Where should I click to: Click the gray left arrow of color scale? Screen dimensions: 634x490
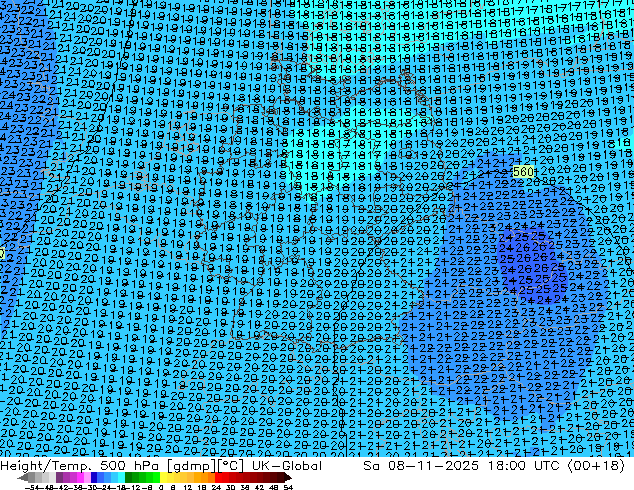coord(23,478)
